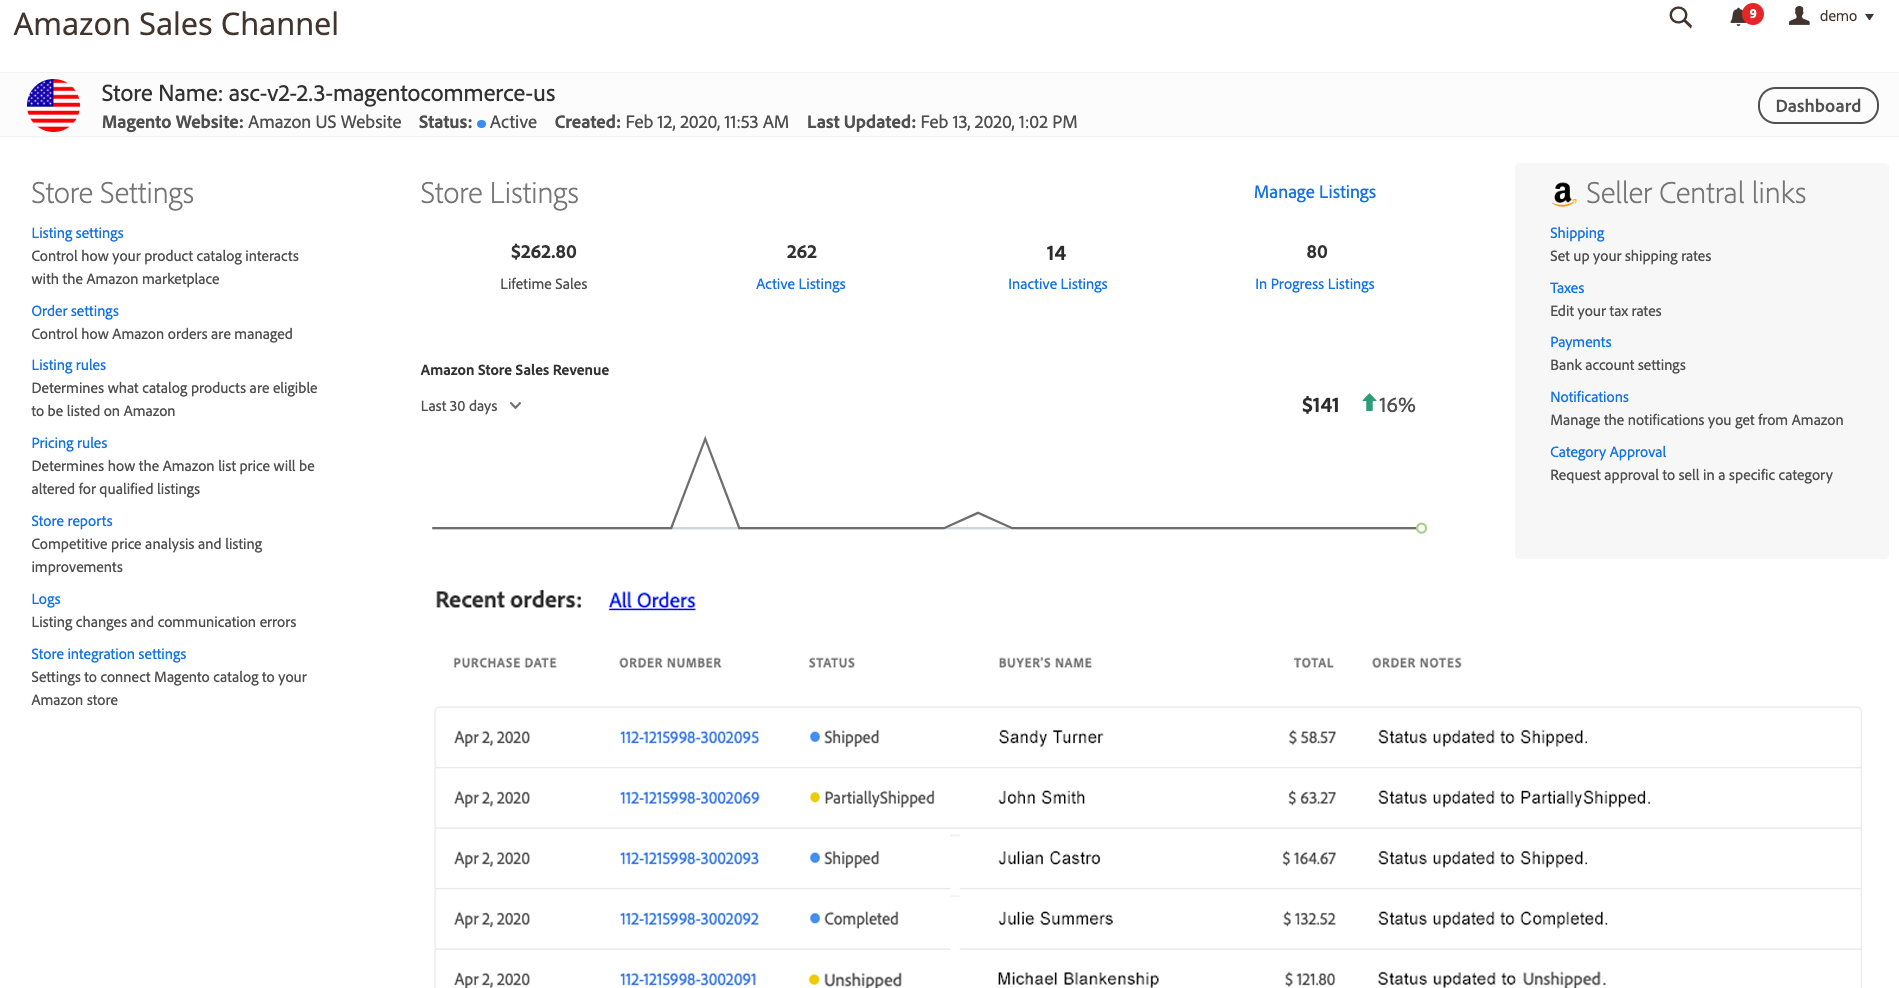This screenshot has height=988, width=1899.
Task: Click the US flag store icon
Action: [x=53, y=106]
